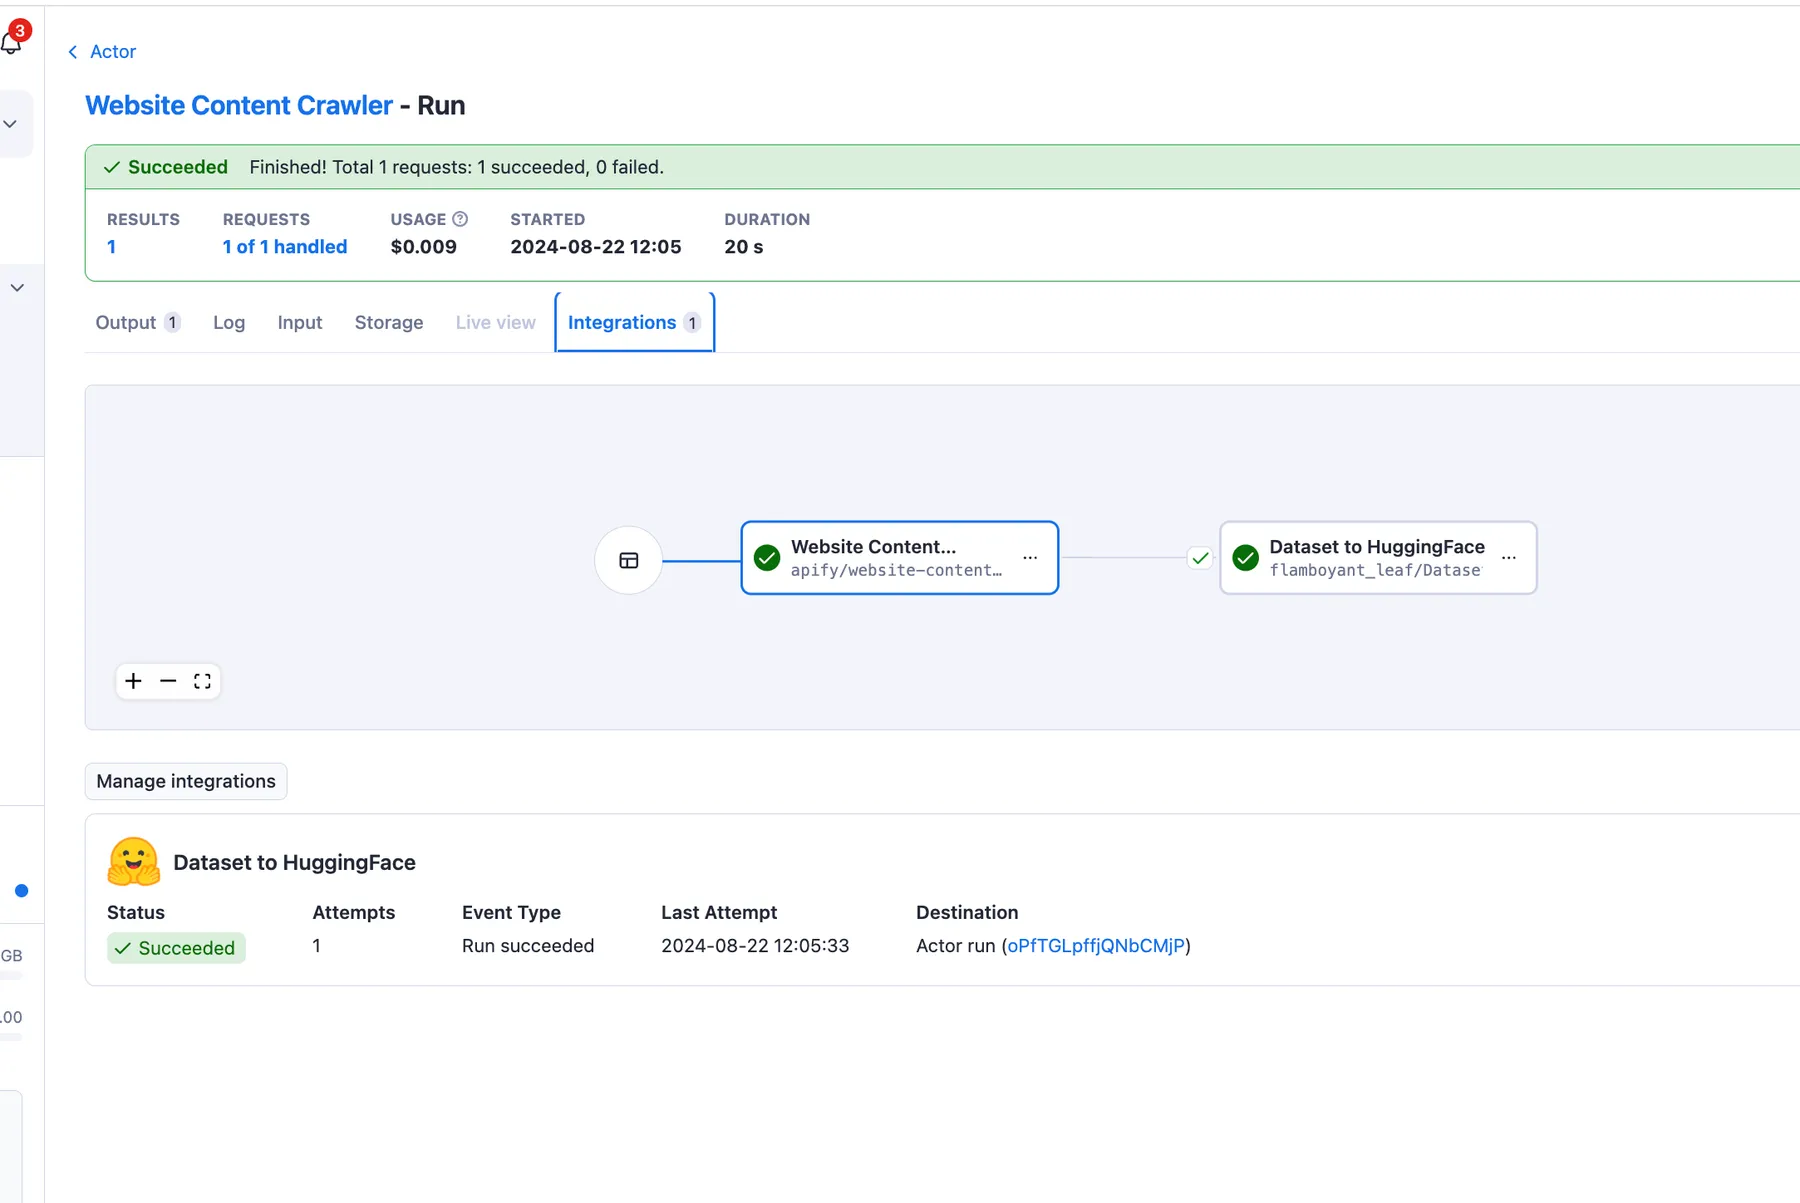This screenshot has width=1800, height=1203.
Task: Click the Website Content node green checkmark
Action: coord(767,558)
